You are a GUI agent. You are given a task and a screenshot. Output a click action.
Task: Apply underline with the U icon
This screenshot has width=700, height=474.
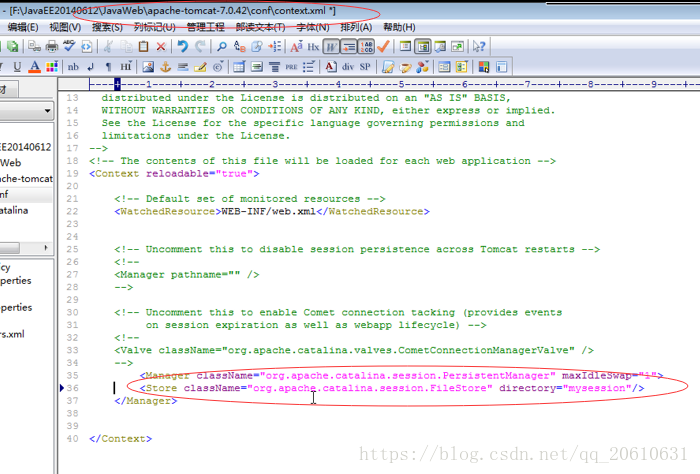(x=17, y=67)
